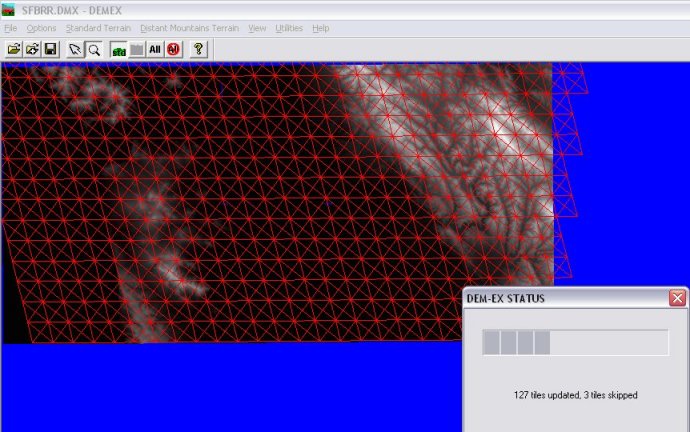This screenshot has height=432, width=690.
Task: Open the View menu
Action: pyautogui.click(x=257, y=28)
